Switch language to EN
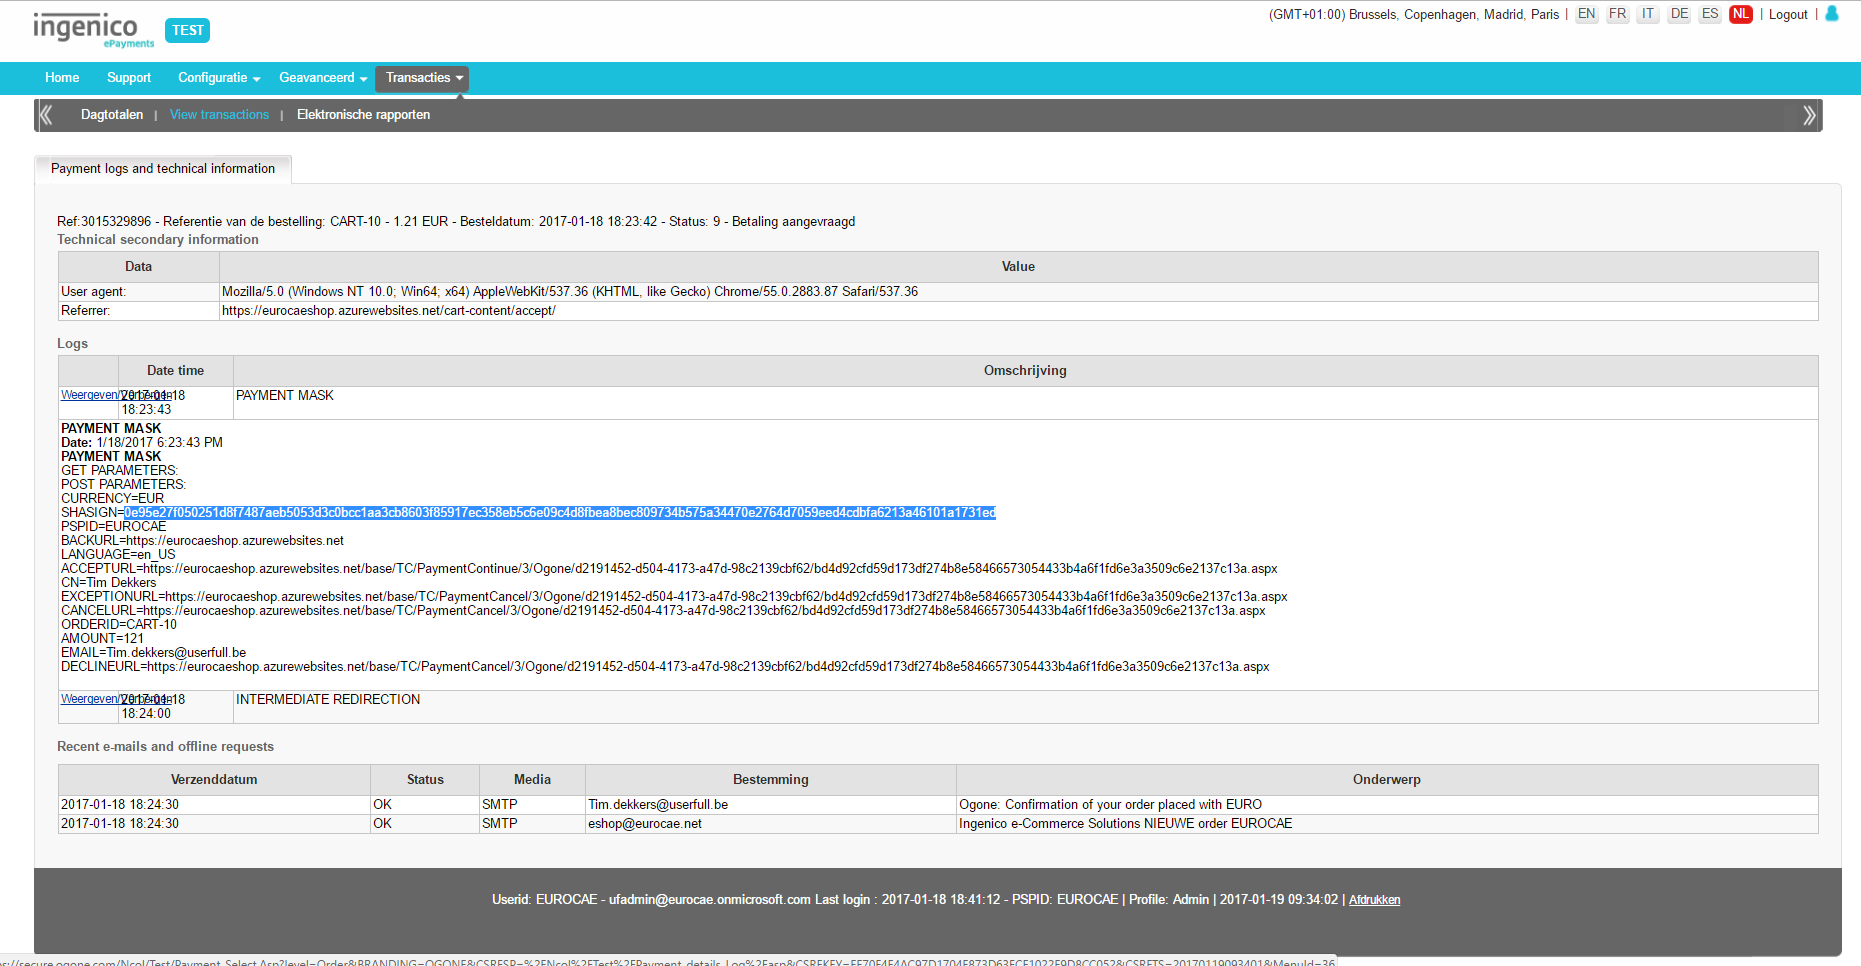 click(x=1587, y=14)
